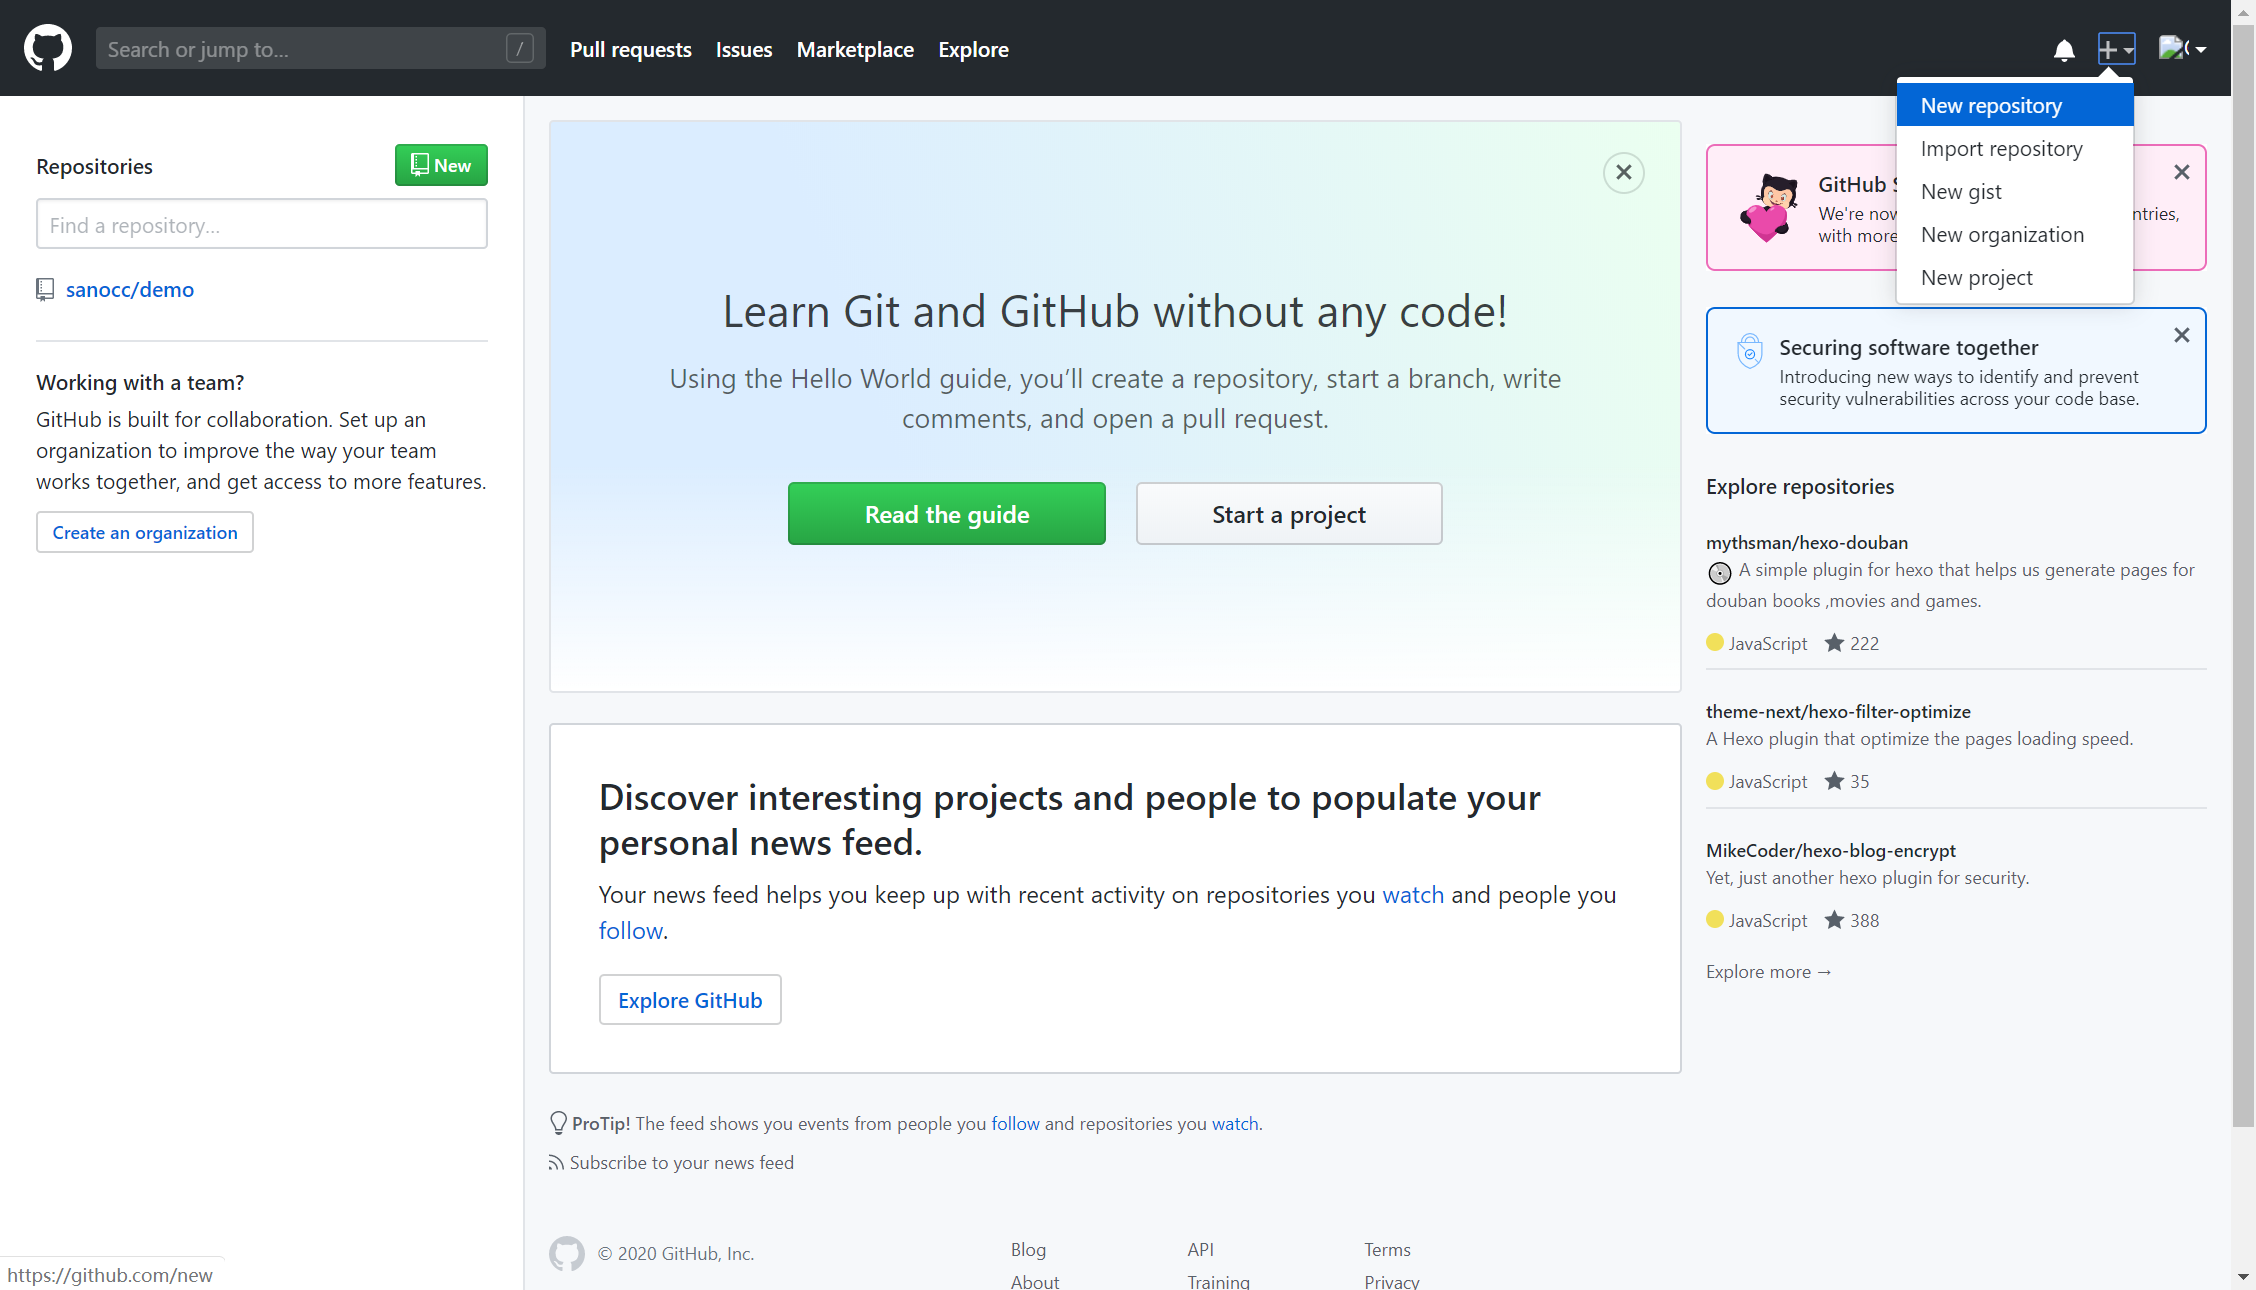
Task: Dismiss the Learn Git banner with X
Action: click(x=1623, y=173)
